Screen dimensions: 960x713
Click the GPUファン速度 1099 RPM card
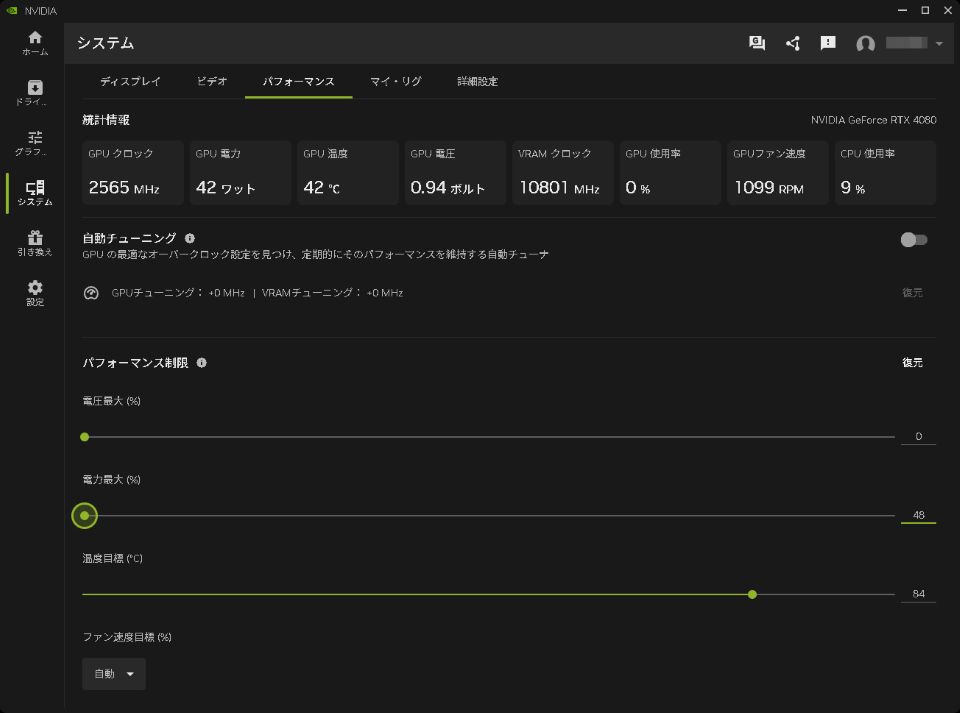click(x=778, y=173)
